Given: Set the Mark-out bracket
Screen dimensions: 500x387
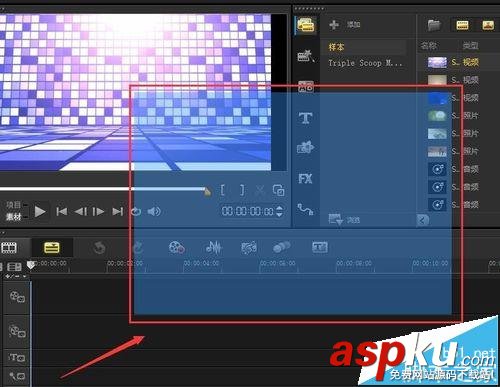Looking at the screenshot, I should (x=242, y=190).
